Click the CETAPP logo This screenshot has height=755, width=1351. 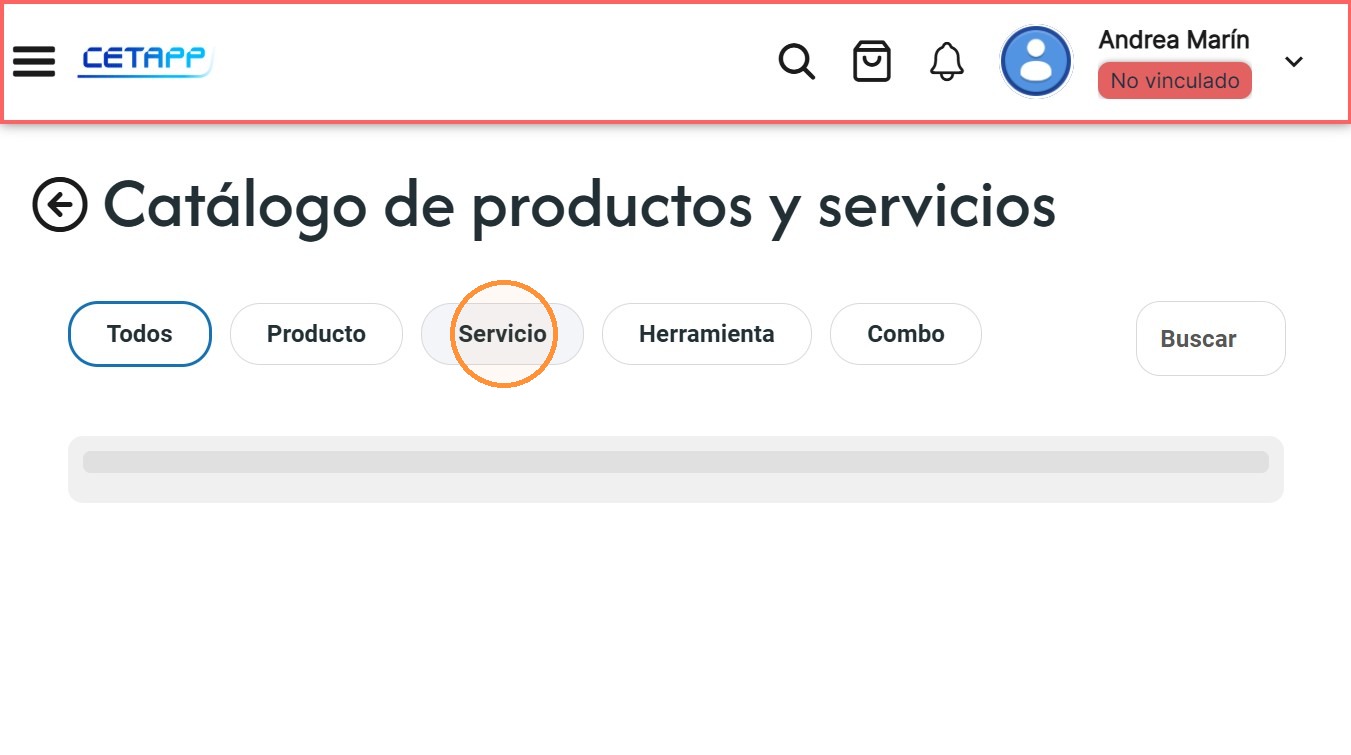(145, 61)
